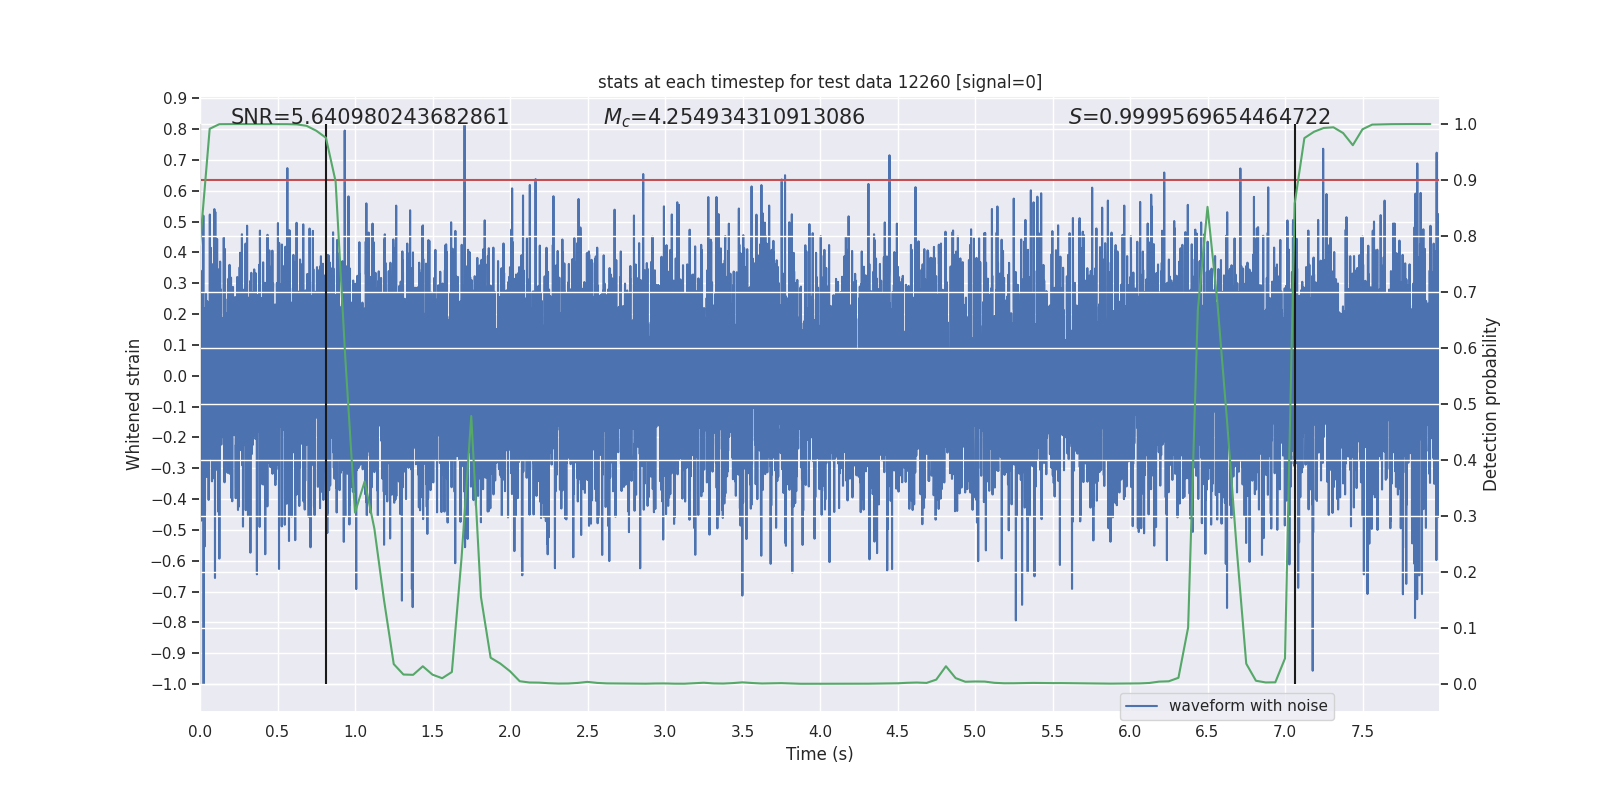Select the black vertical line near 7.1 seconds

(1295, 404)
